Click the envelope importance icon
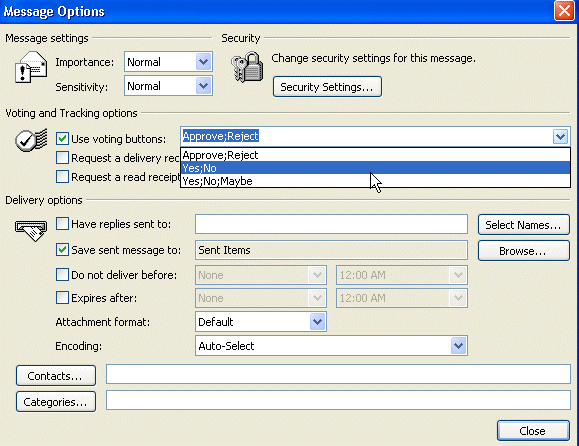Screen dimensions: 579x446 tap(31, 67)
